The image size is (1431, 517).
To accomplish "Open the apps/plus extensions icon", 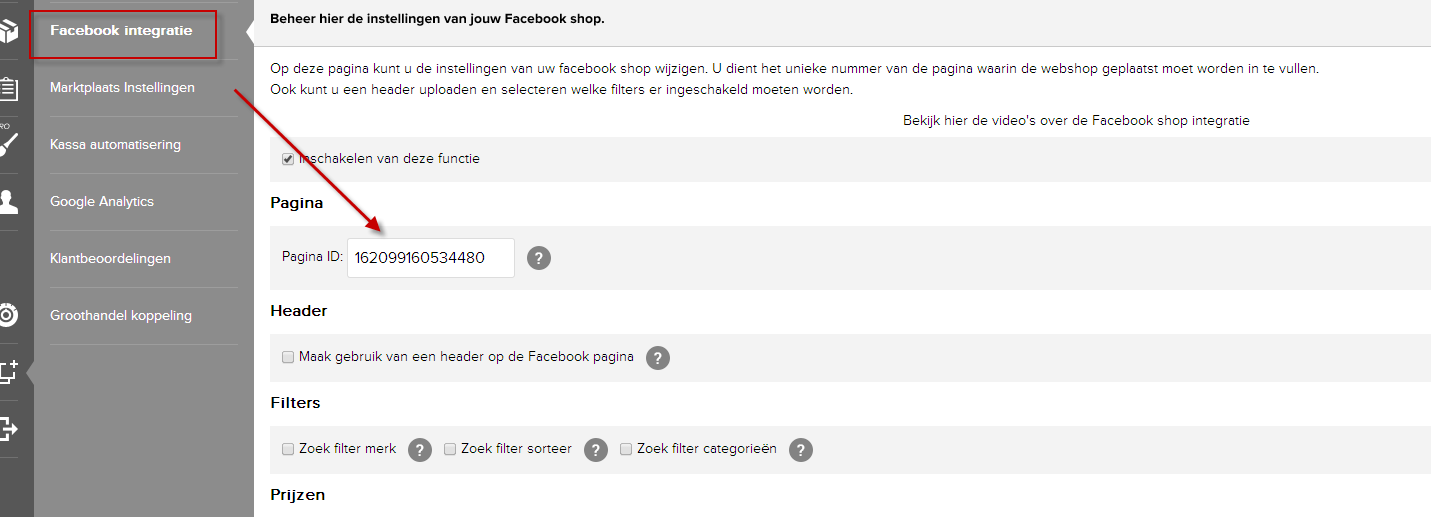I will click(x=8, y=373).
